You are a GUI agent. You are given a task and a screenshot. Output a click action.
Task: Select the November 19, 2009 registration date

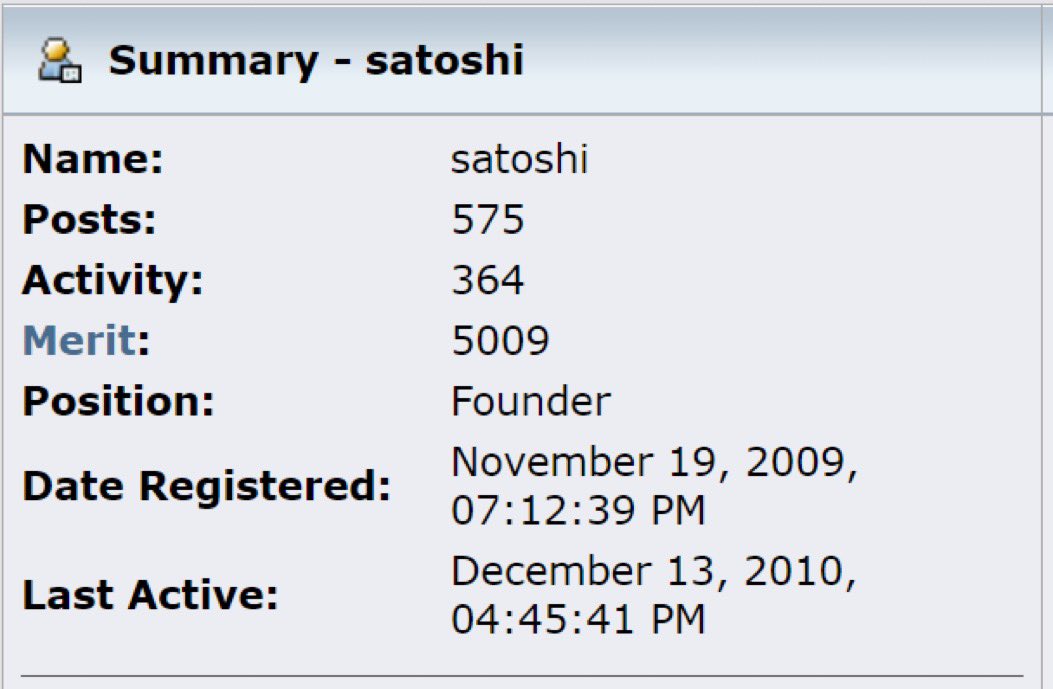click(x=655, y=461)
